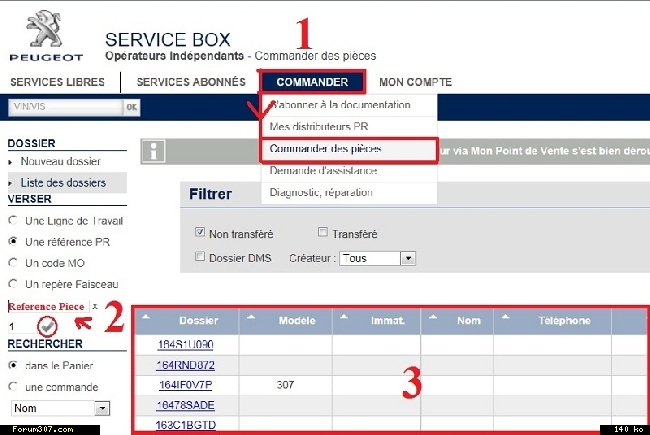This screenshot has width=650, height=435.
Task: Open dossier 164RND872
Action: (x=185, y=365)
